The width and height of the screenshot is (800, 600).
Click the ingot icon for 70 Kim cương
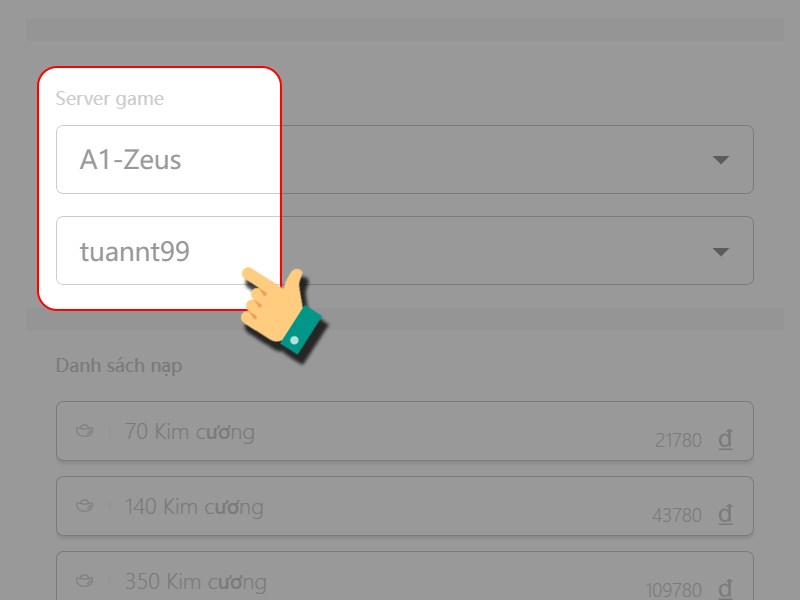pyautogui.click(x=85, y=432)
